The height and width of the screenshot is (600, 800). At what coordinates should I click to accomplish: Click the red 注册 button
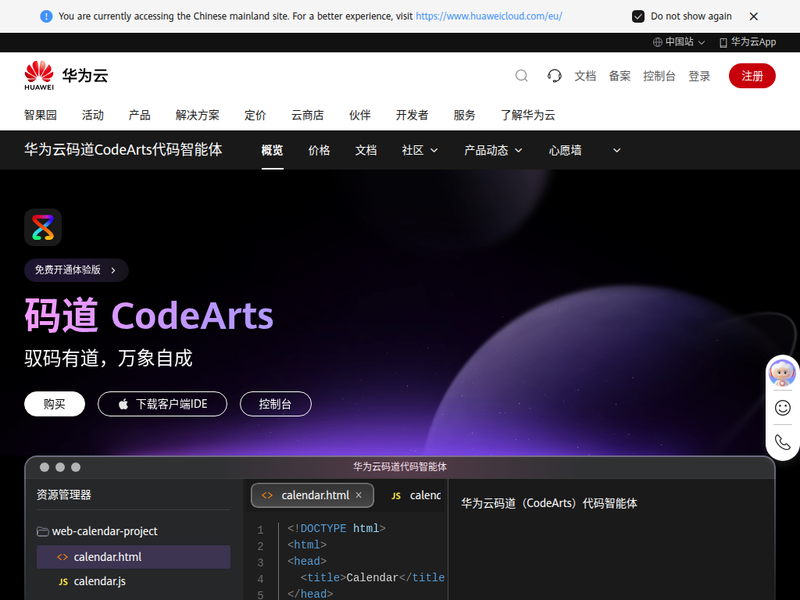point(752,76)
